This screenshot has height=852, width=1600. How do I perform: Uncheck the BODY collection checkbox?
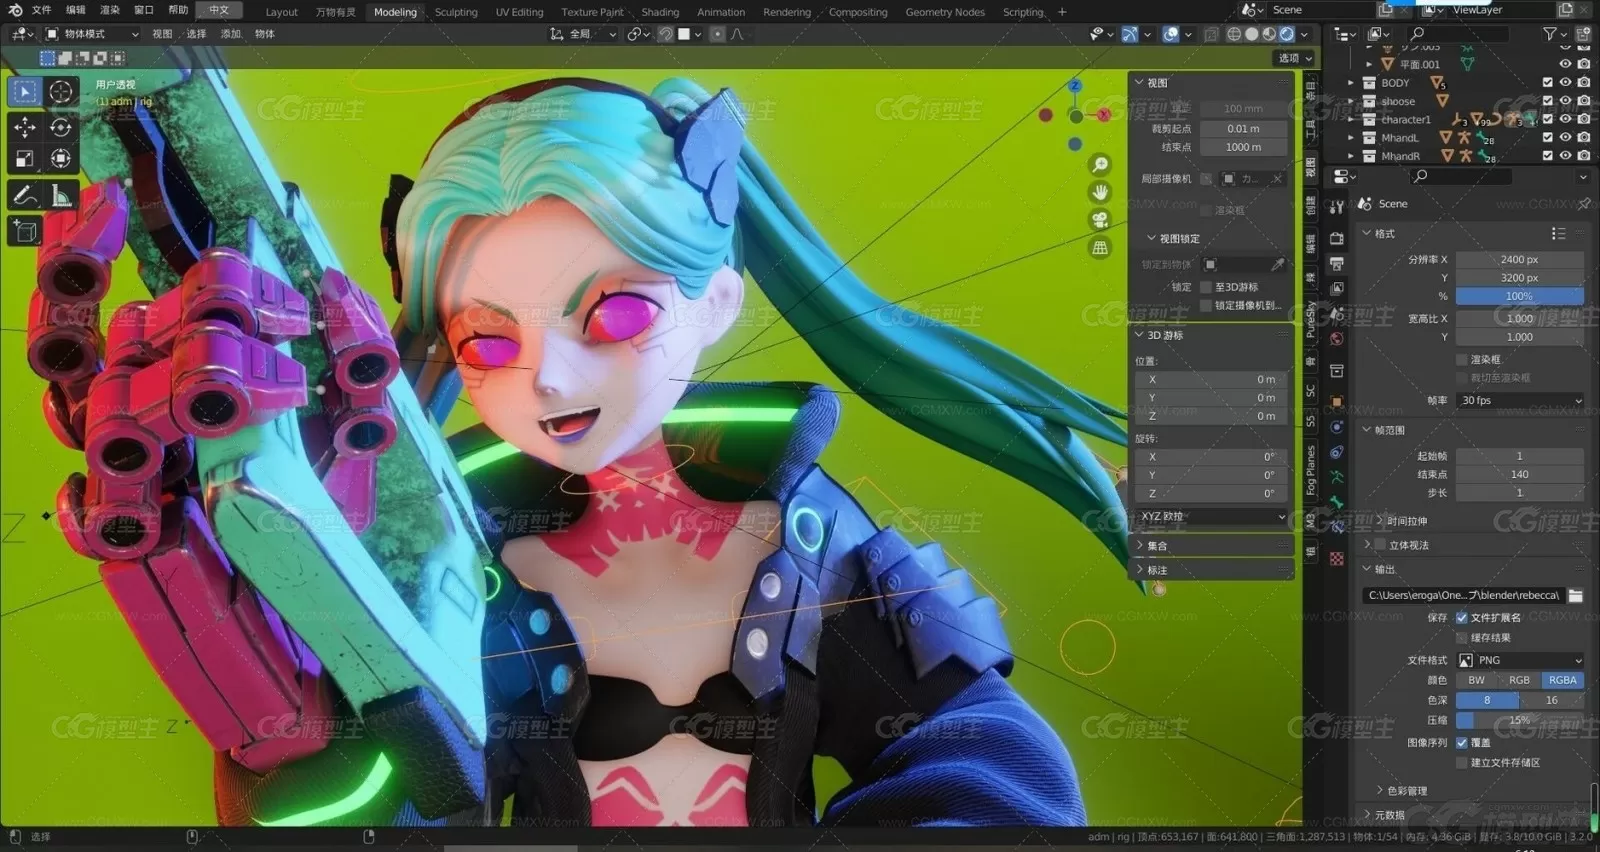1548,83
